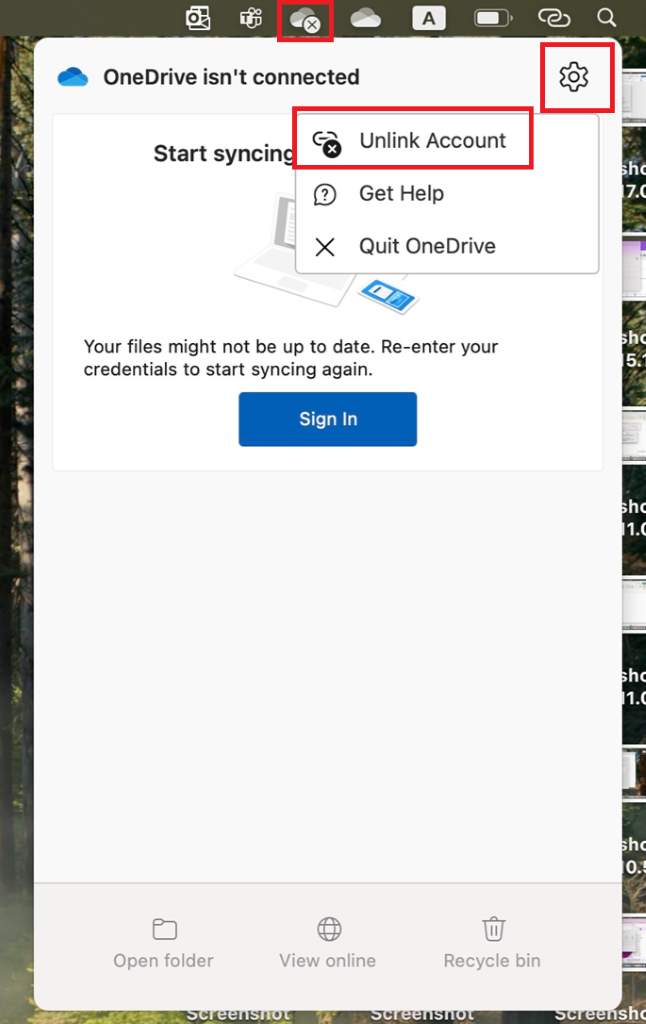Choose 'Get Help' from the menu

pyautogui.click(x=404, y=193)
